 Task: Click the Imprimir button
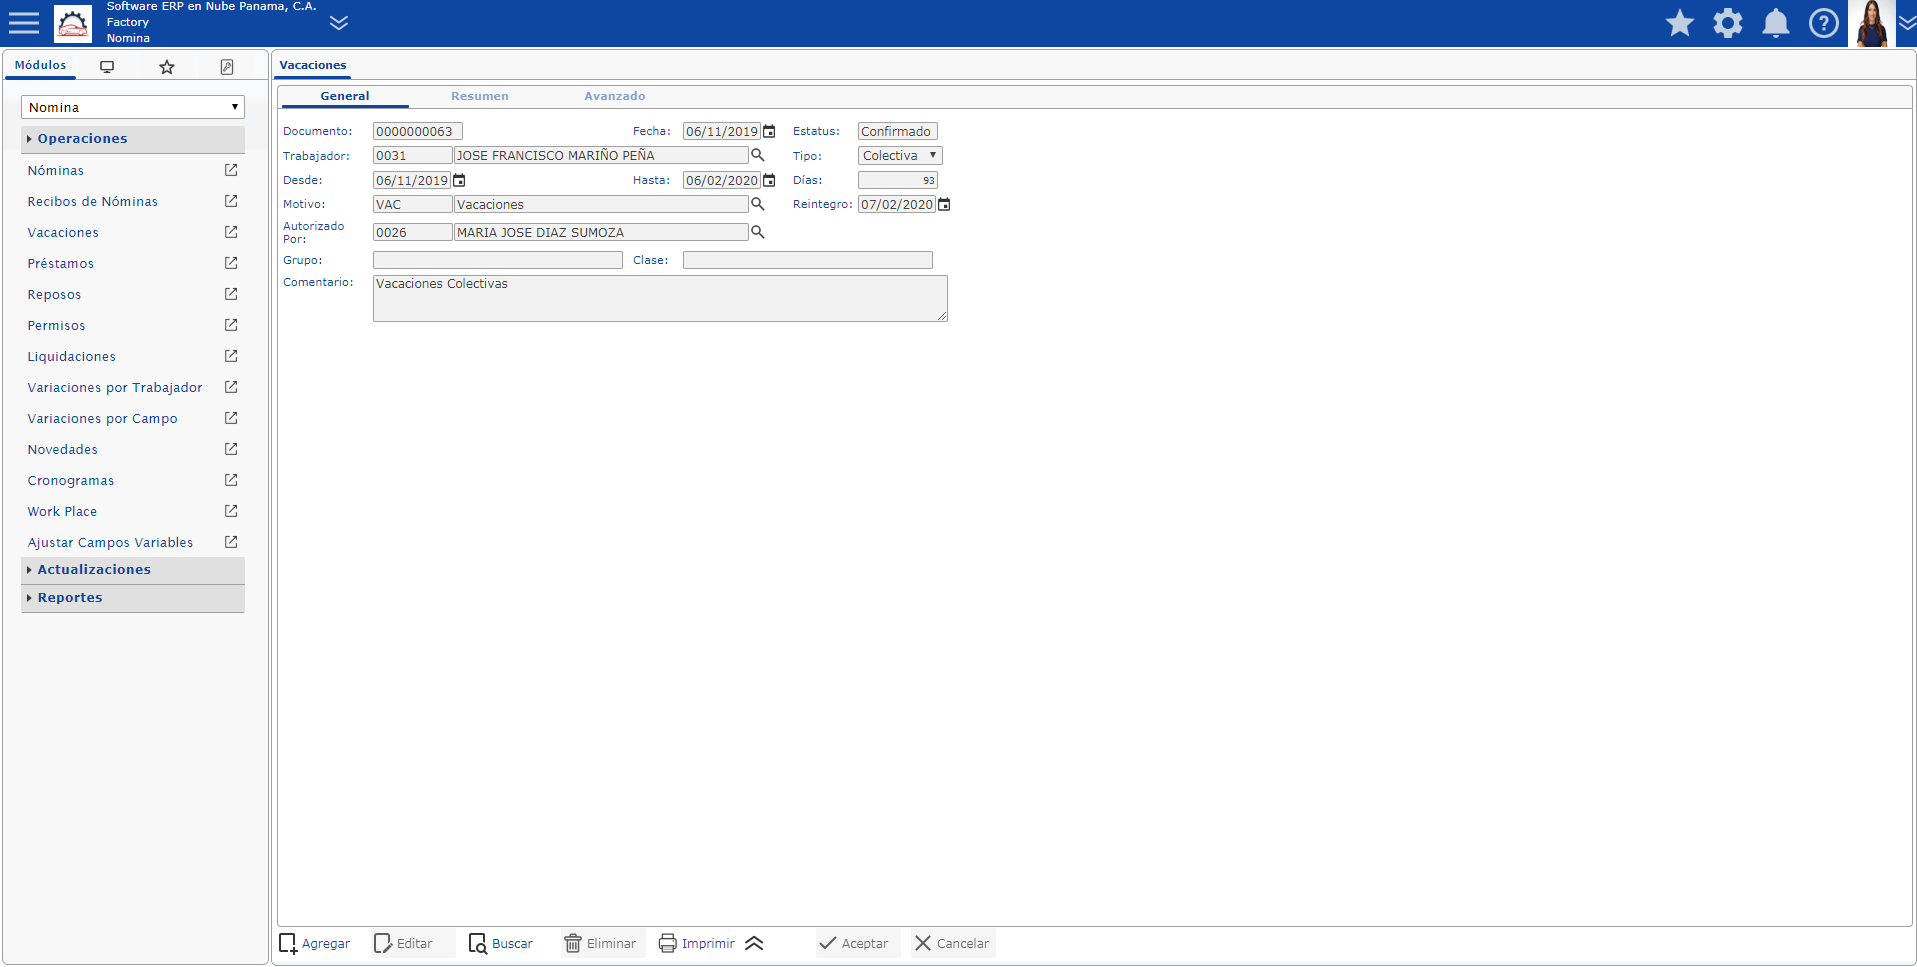[697, 944]
